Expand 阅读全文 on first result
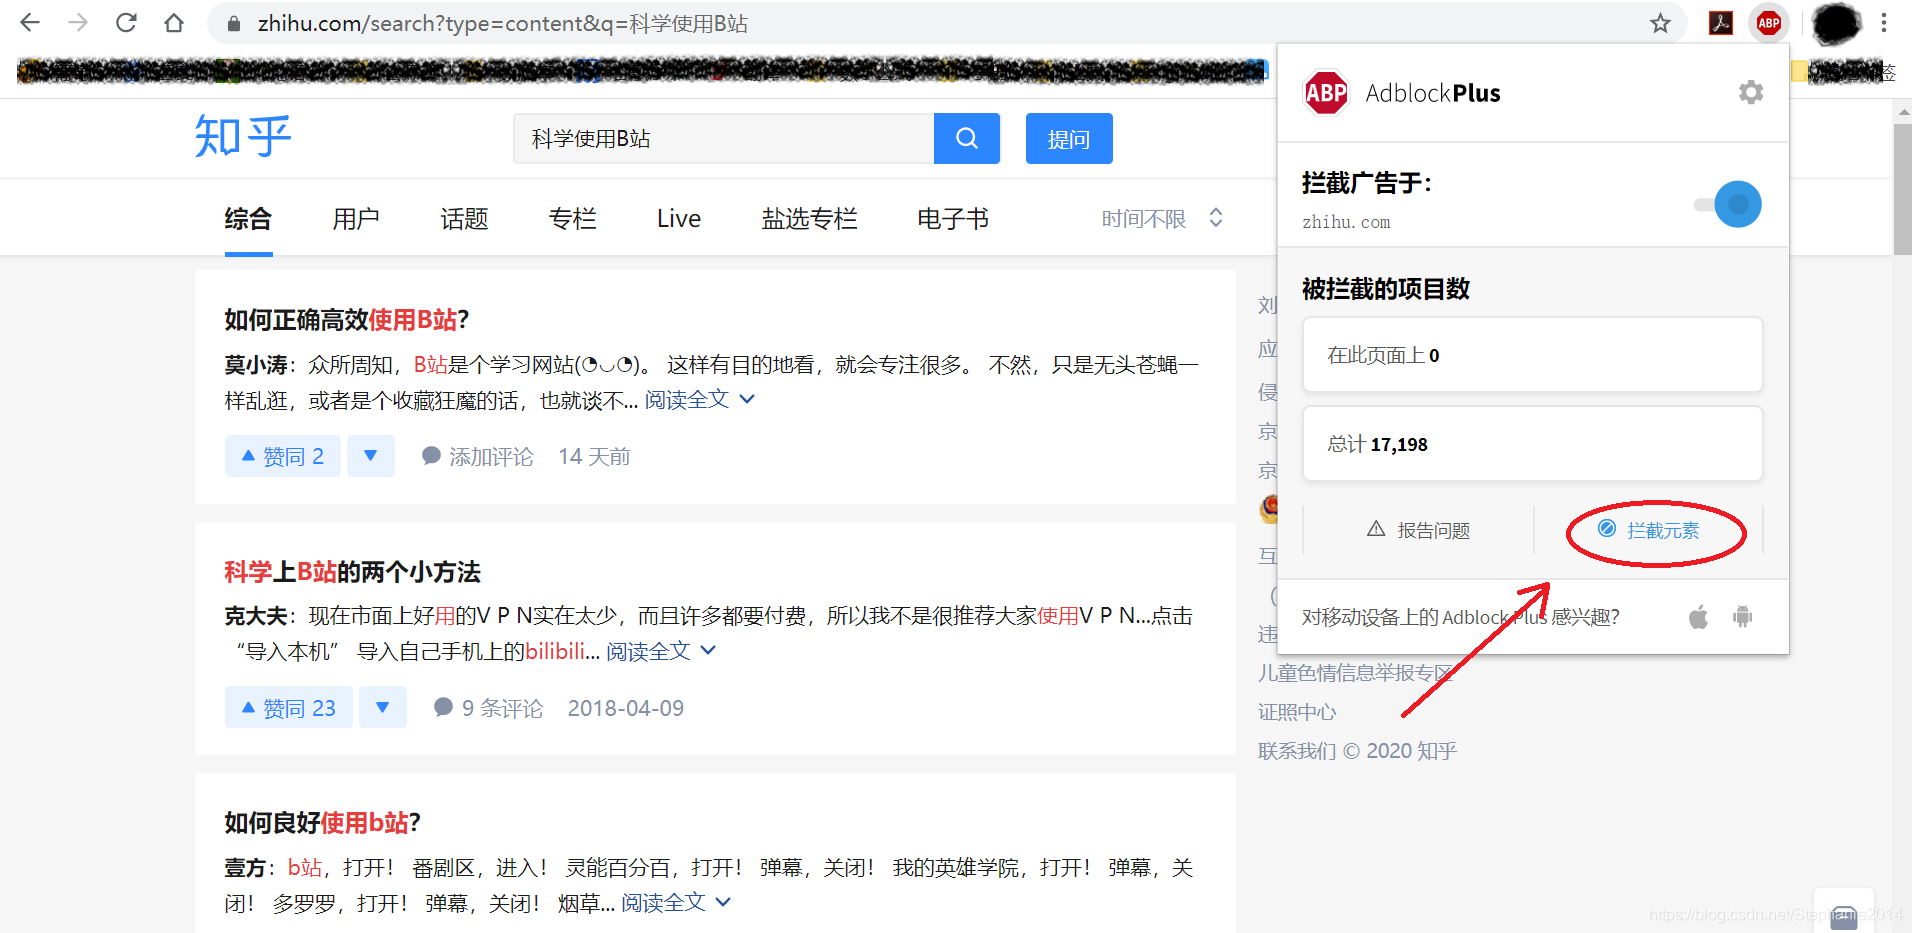 point(699,400)
